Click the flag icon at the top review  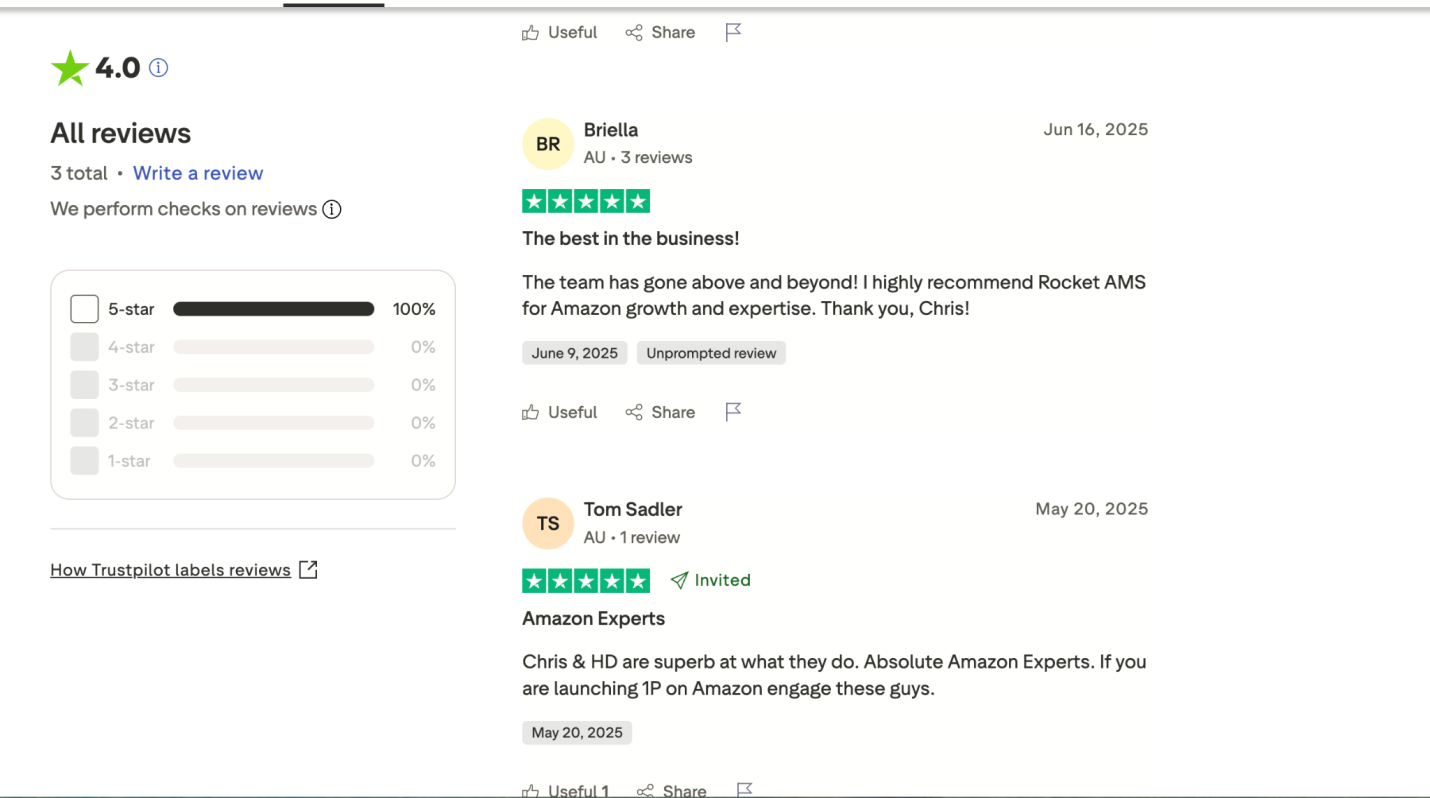coord(733,32)
